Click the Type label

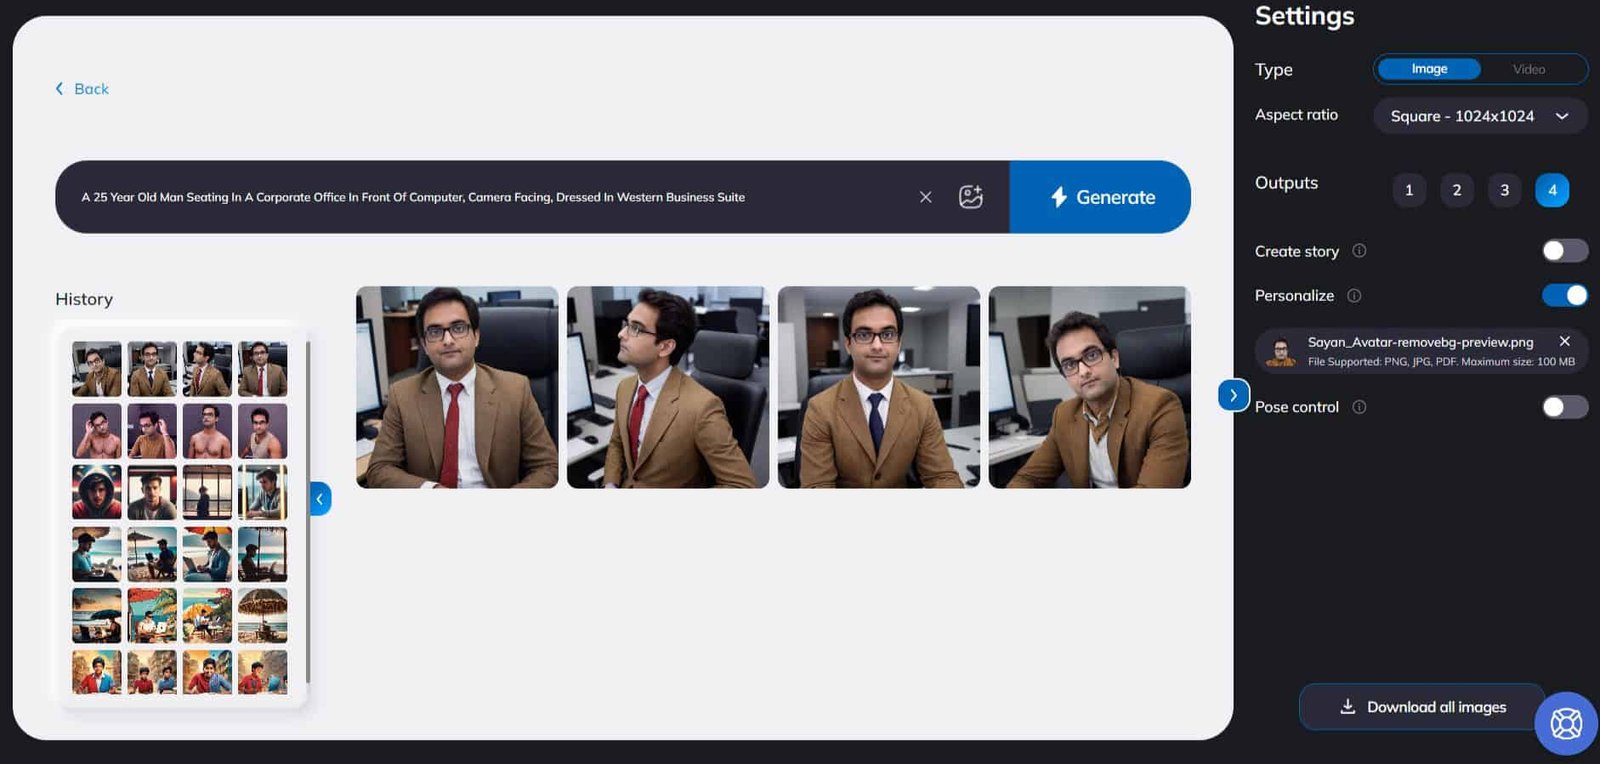[x=1274, y=70]
